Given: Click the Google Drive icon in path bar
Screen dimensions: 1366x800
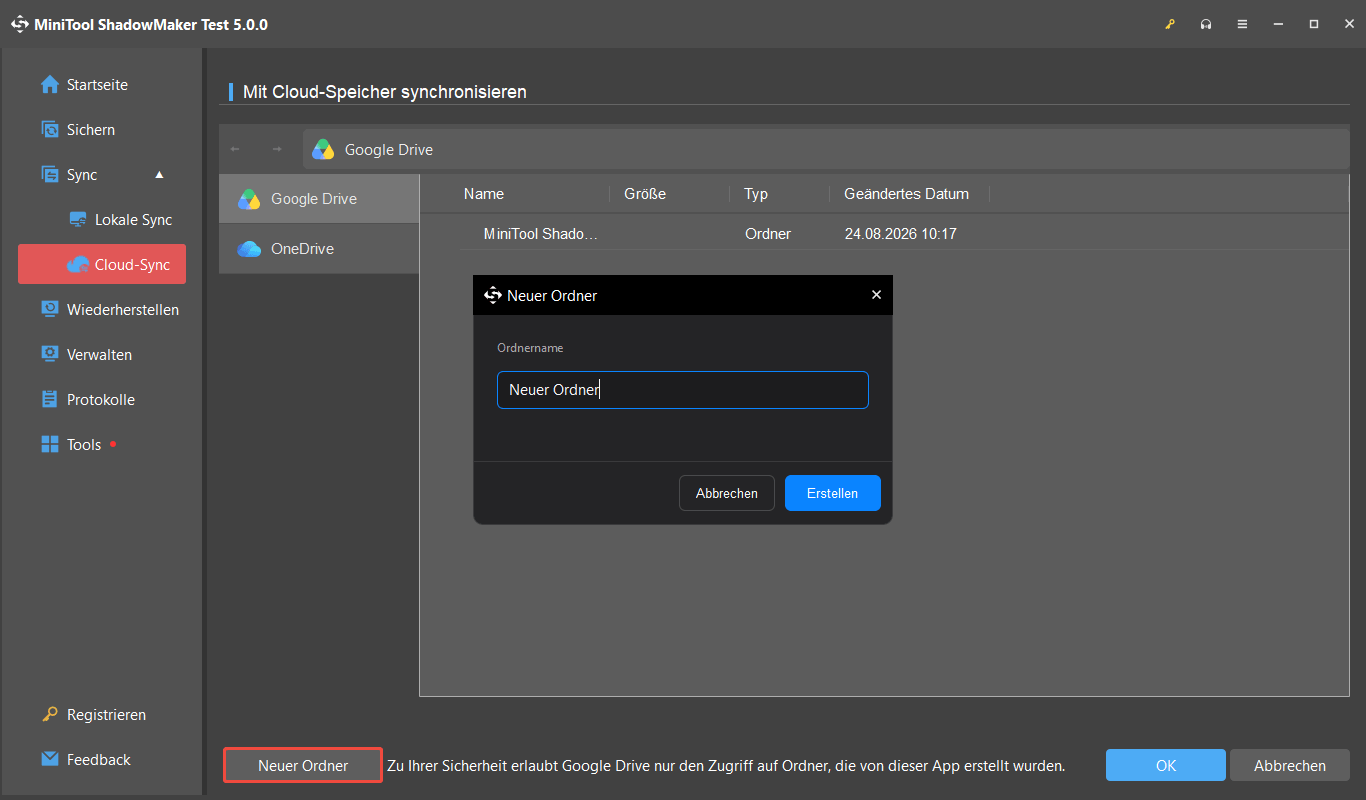Looking at the screenshot, I should 323,150.
